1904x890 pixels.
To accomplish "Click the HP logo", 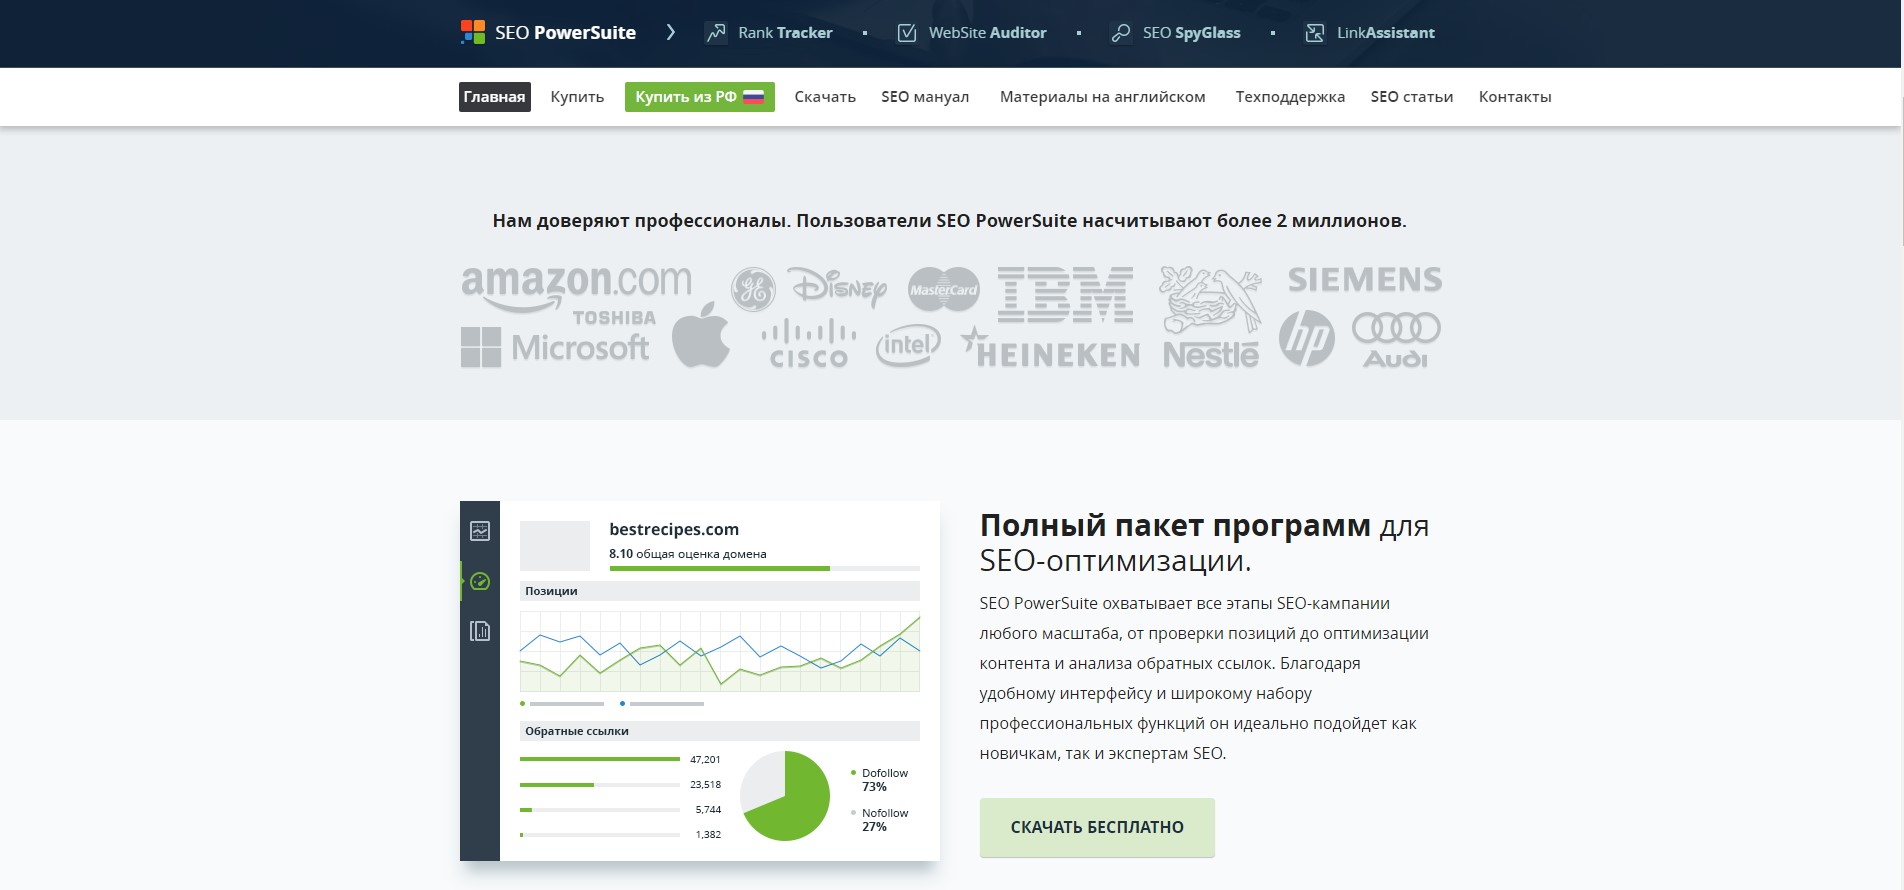I will (1306, 337).
